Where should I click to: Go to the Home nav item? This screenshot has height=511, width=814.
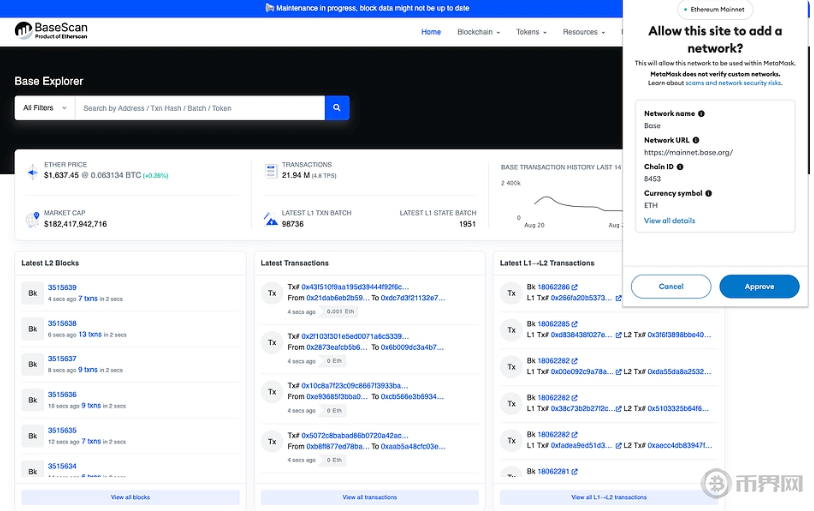coord(431,32)
